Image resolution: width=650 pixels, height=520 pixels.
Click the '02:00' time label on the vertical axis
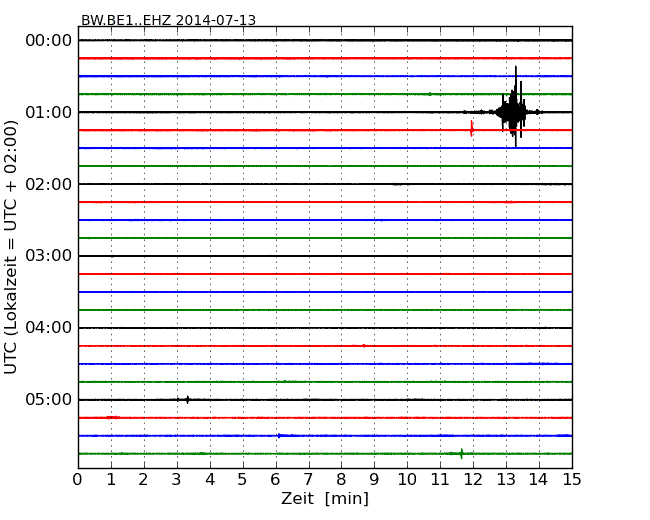[49, 184]
